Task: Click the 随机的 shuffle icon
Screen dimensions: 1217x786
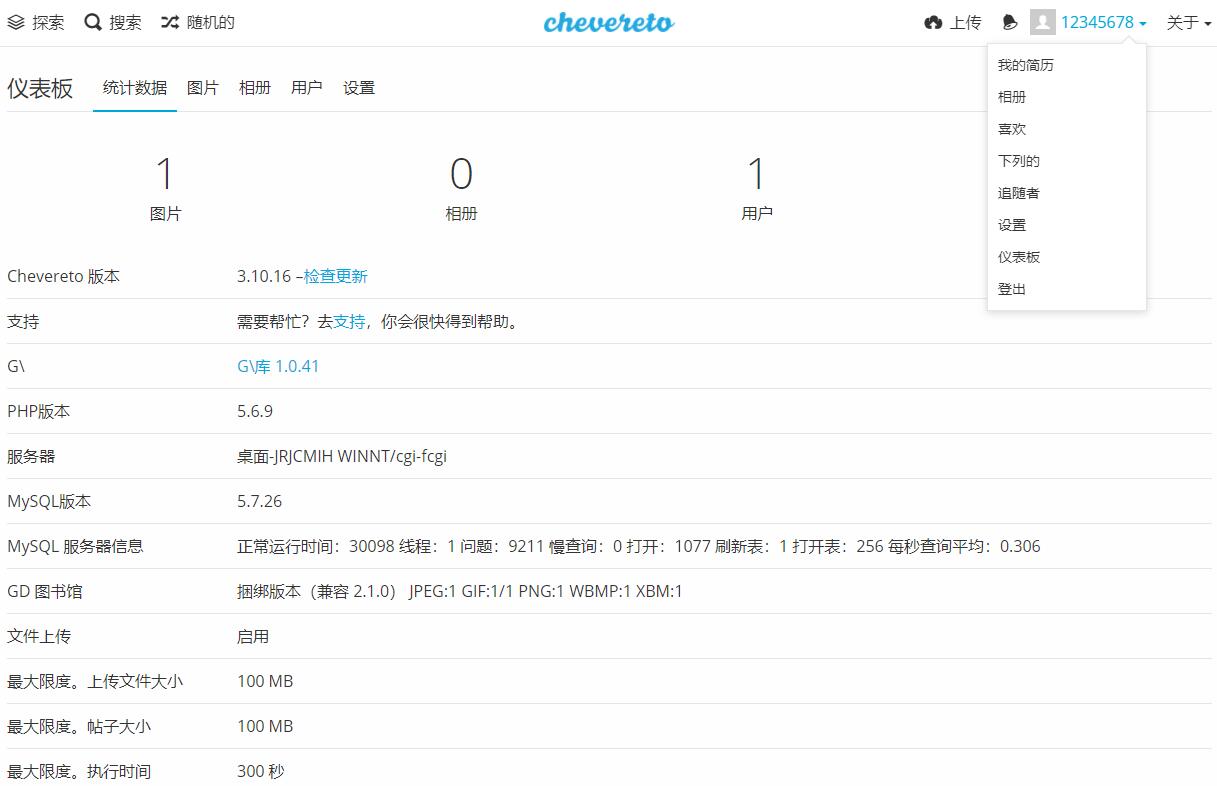Action: tap(170, 22)
